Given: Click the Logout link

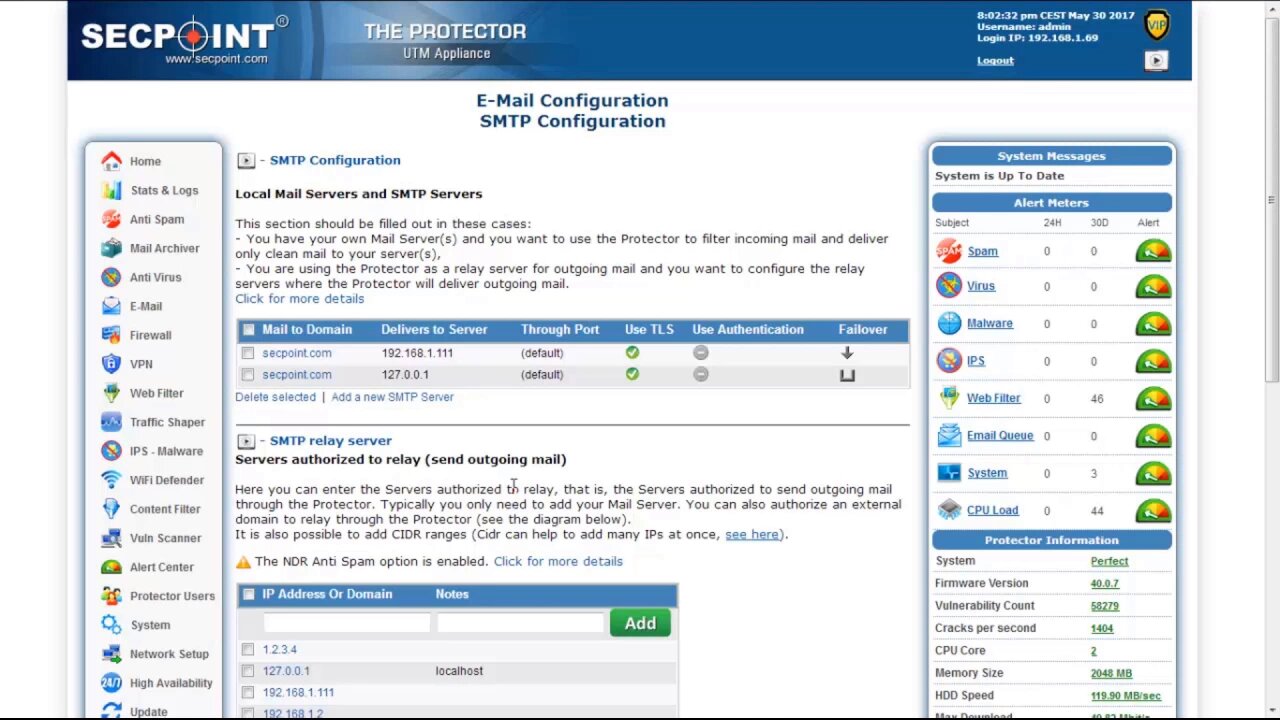Looking at the screenshot, I should [x=995, y=60].
